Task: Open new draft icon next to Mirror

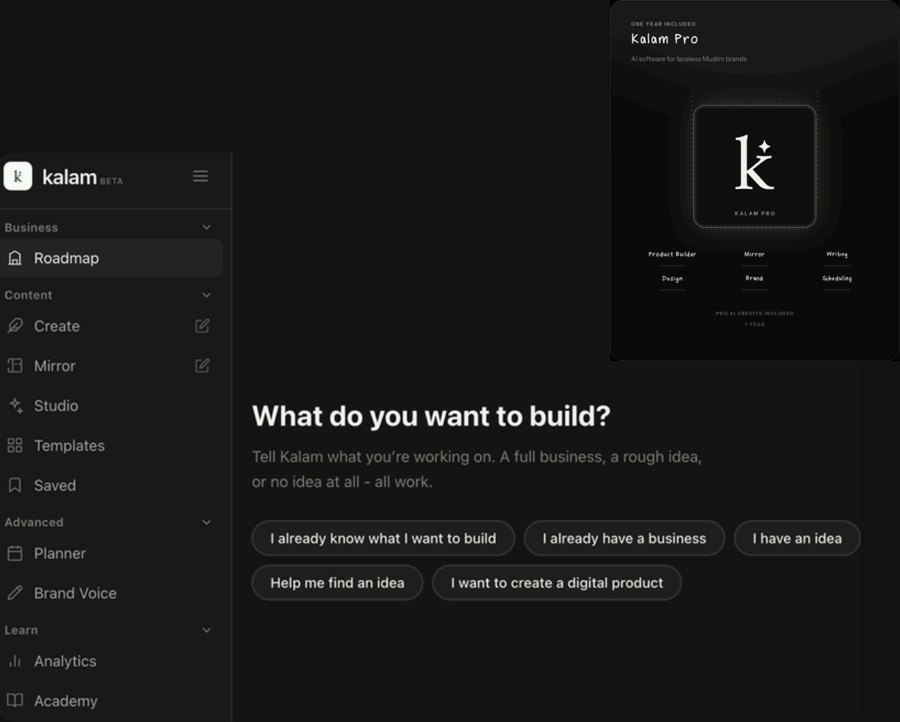Action: point(202,366)
